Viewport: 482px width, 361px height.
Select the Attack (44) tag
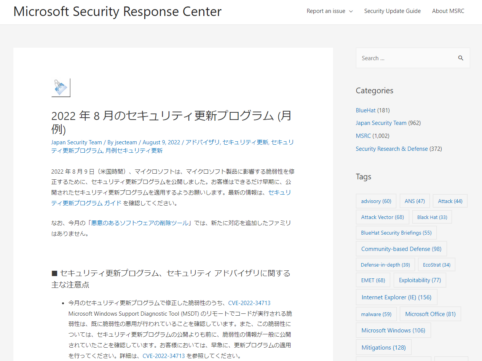click(450, 201)
